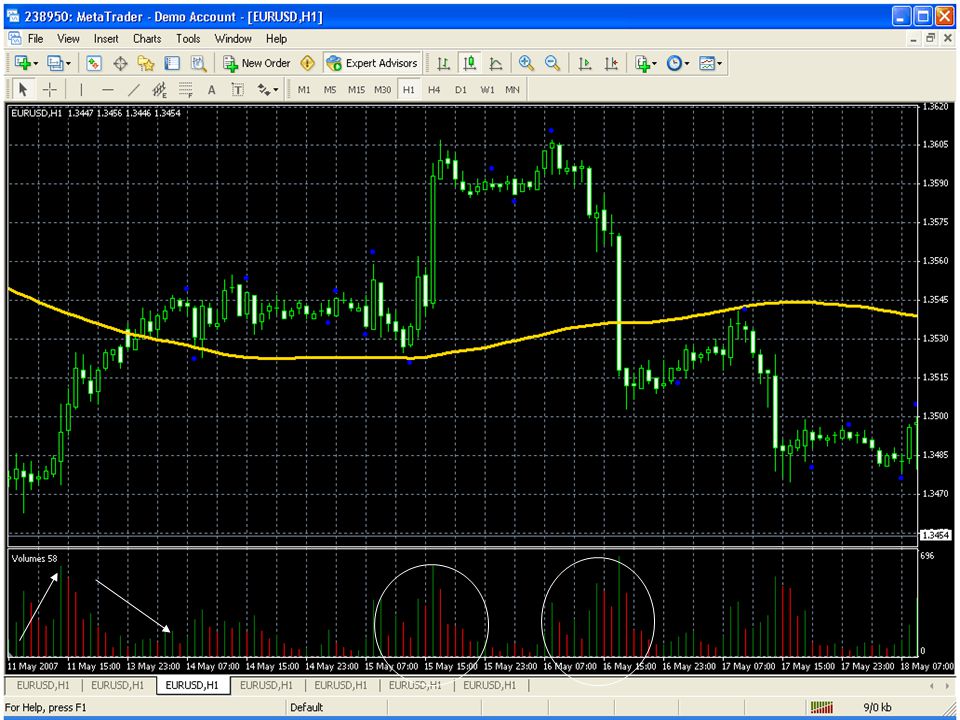Click the 1.3500 price scale label
The width and height of the screenshot is (960, 720).
tap(935, 416)
